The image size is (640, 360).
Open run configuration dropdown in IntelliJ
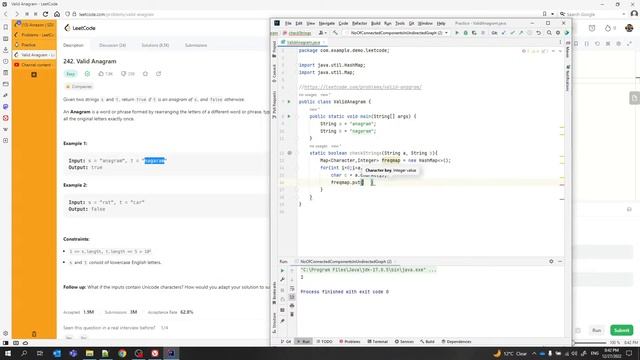[399, 33]
